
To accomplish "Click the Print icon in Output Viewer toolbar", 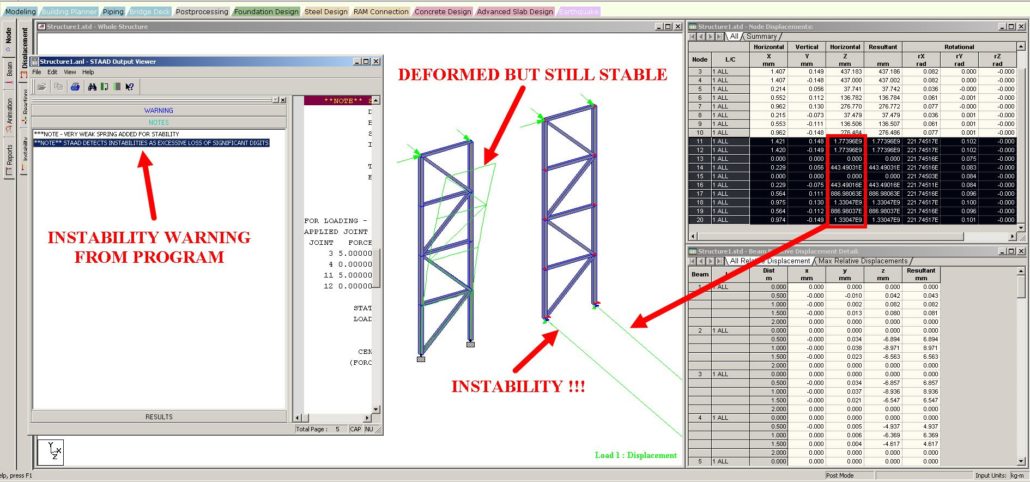I will click(74, 87).
